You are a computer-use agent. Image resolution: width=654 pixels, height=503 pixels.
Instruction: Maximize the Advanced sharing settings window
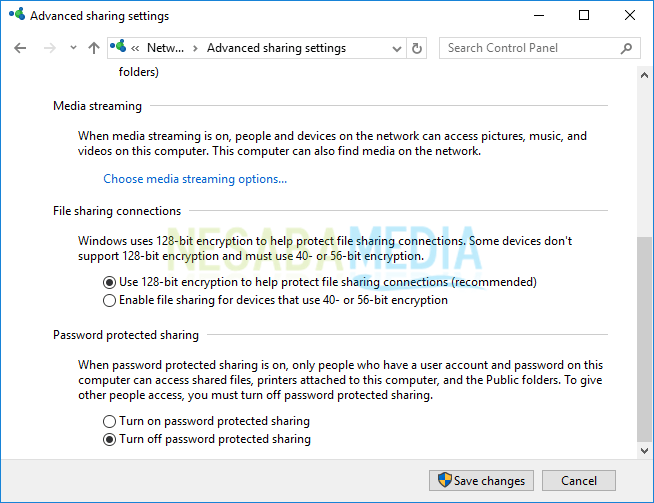click(x=584, y=15)
